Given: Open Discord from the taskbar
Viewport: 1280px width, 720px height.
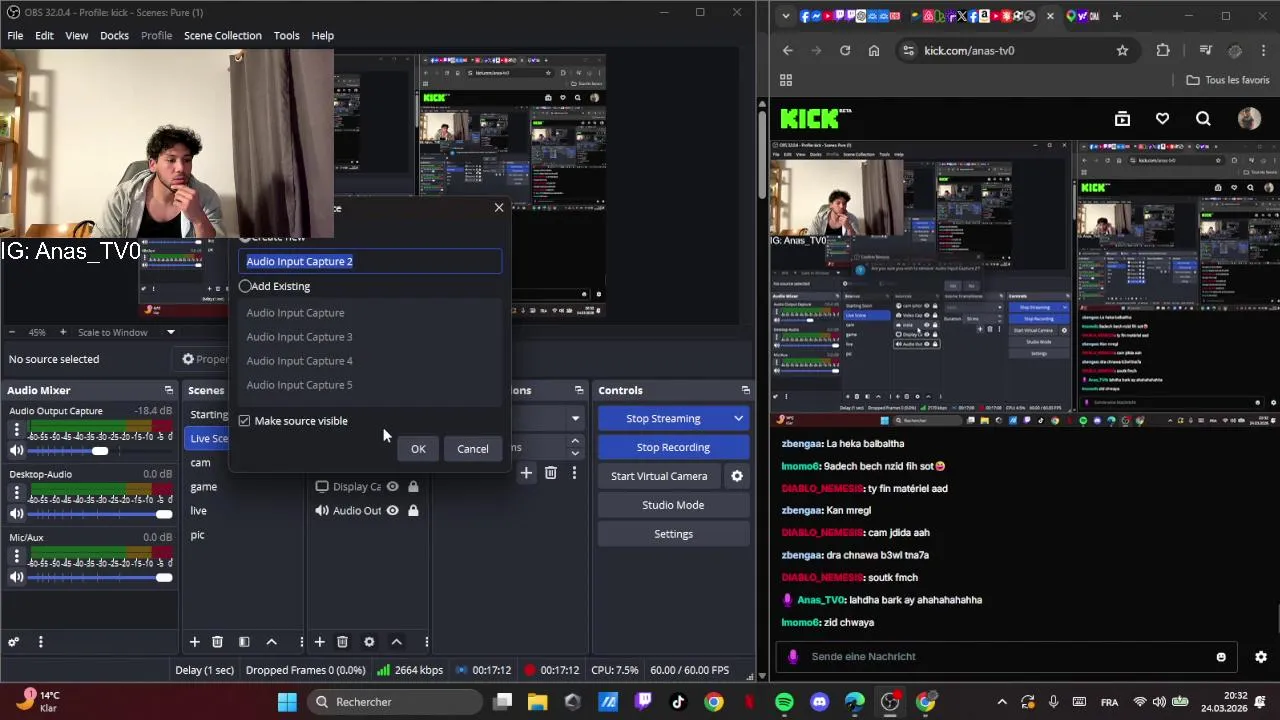Looking at the screenshot, I should (820, 702).
